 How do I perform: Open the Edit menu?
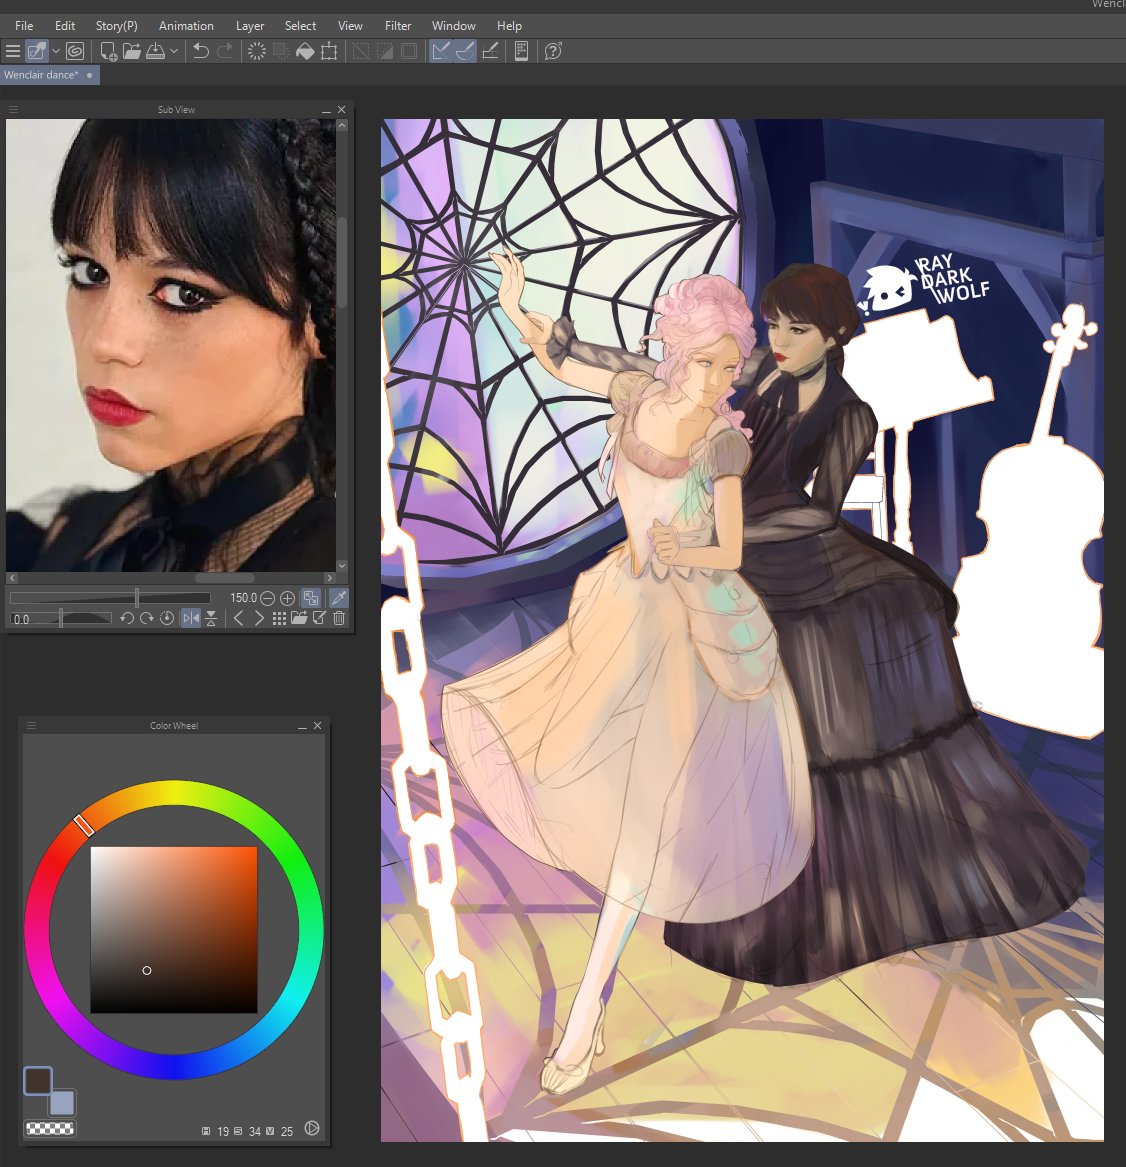[x=65, y=25]
